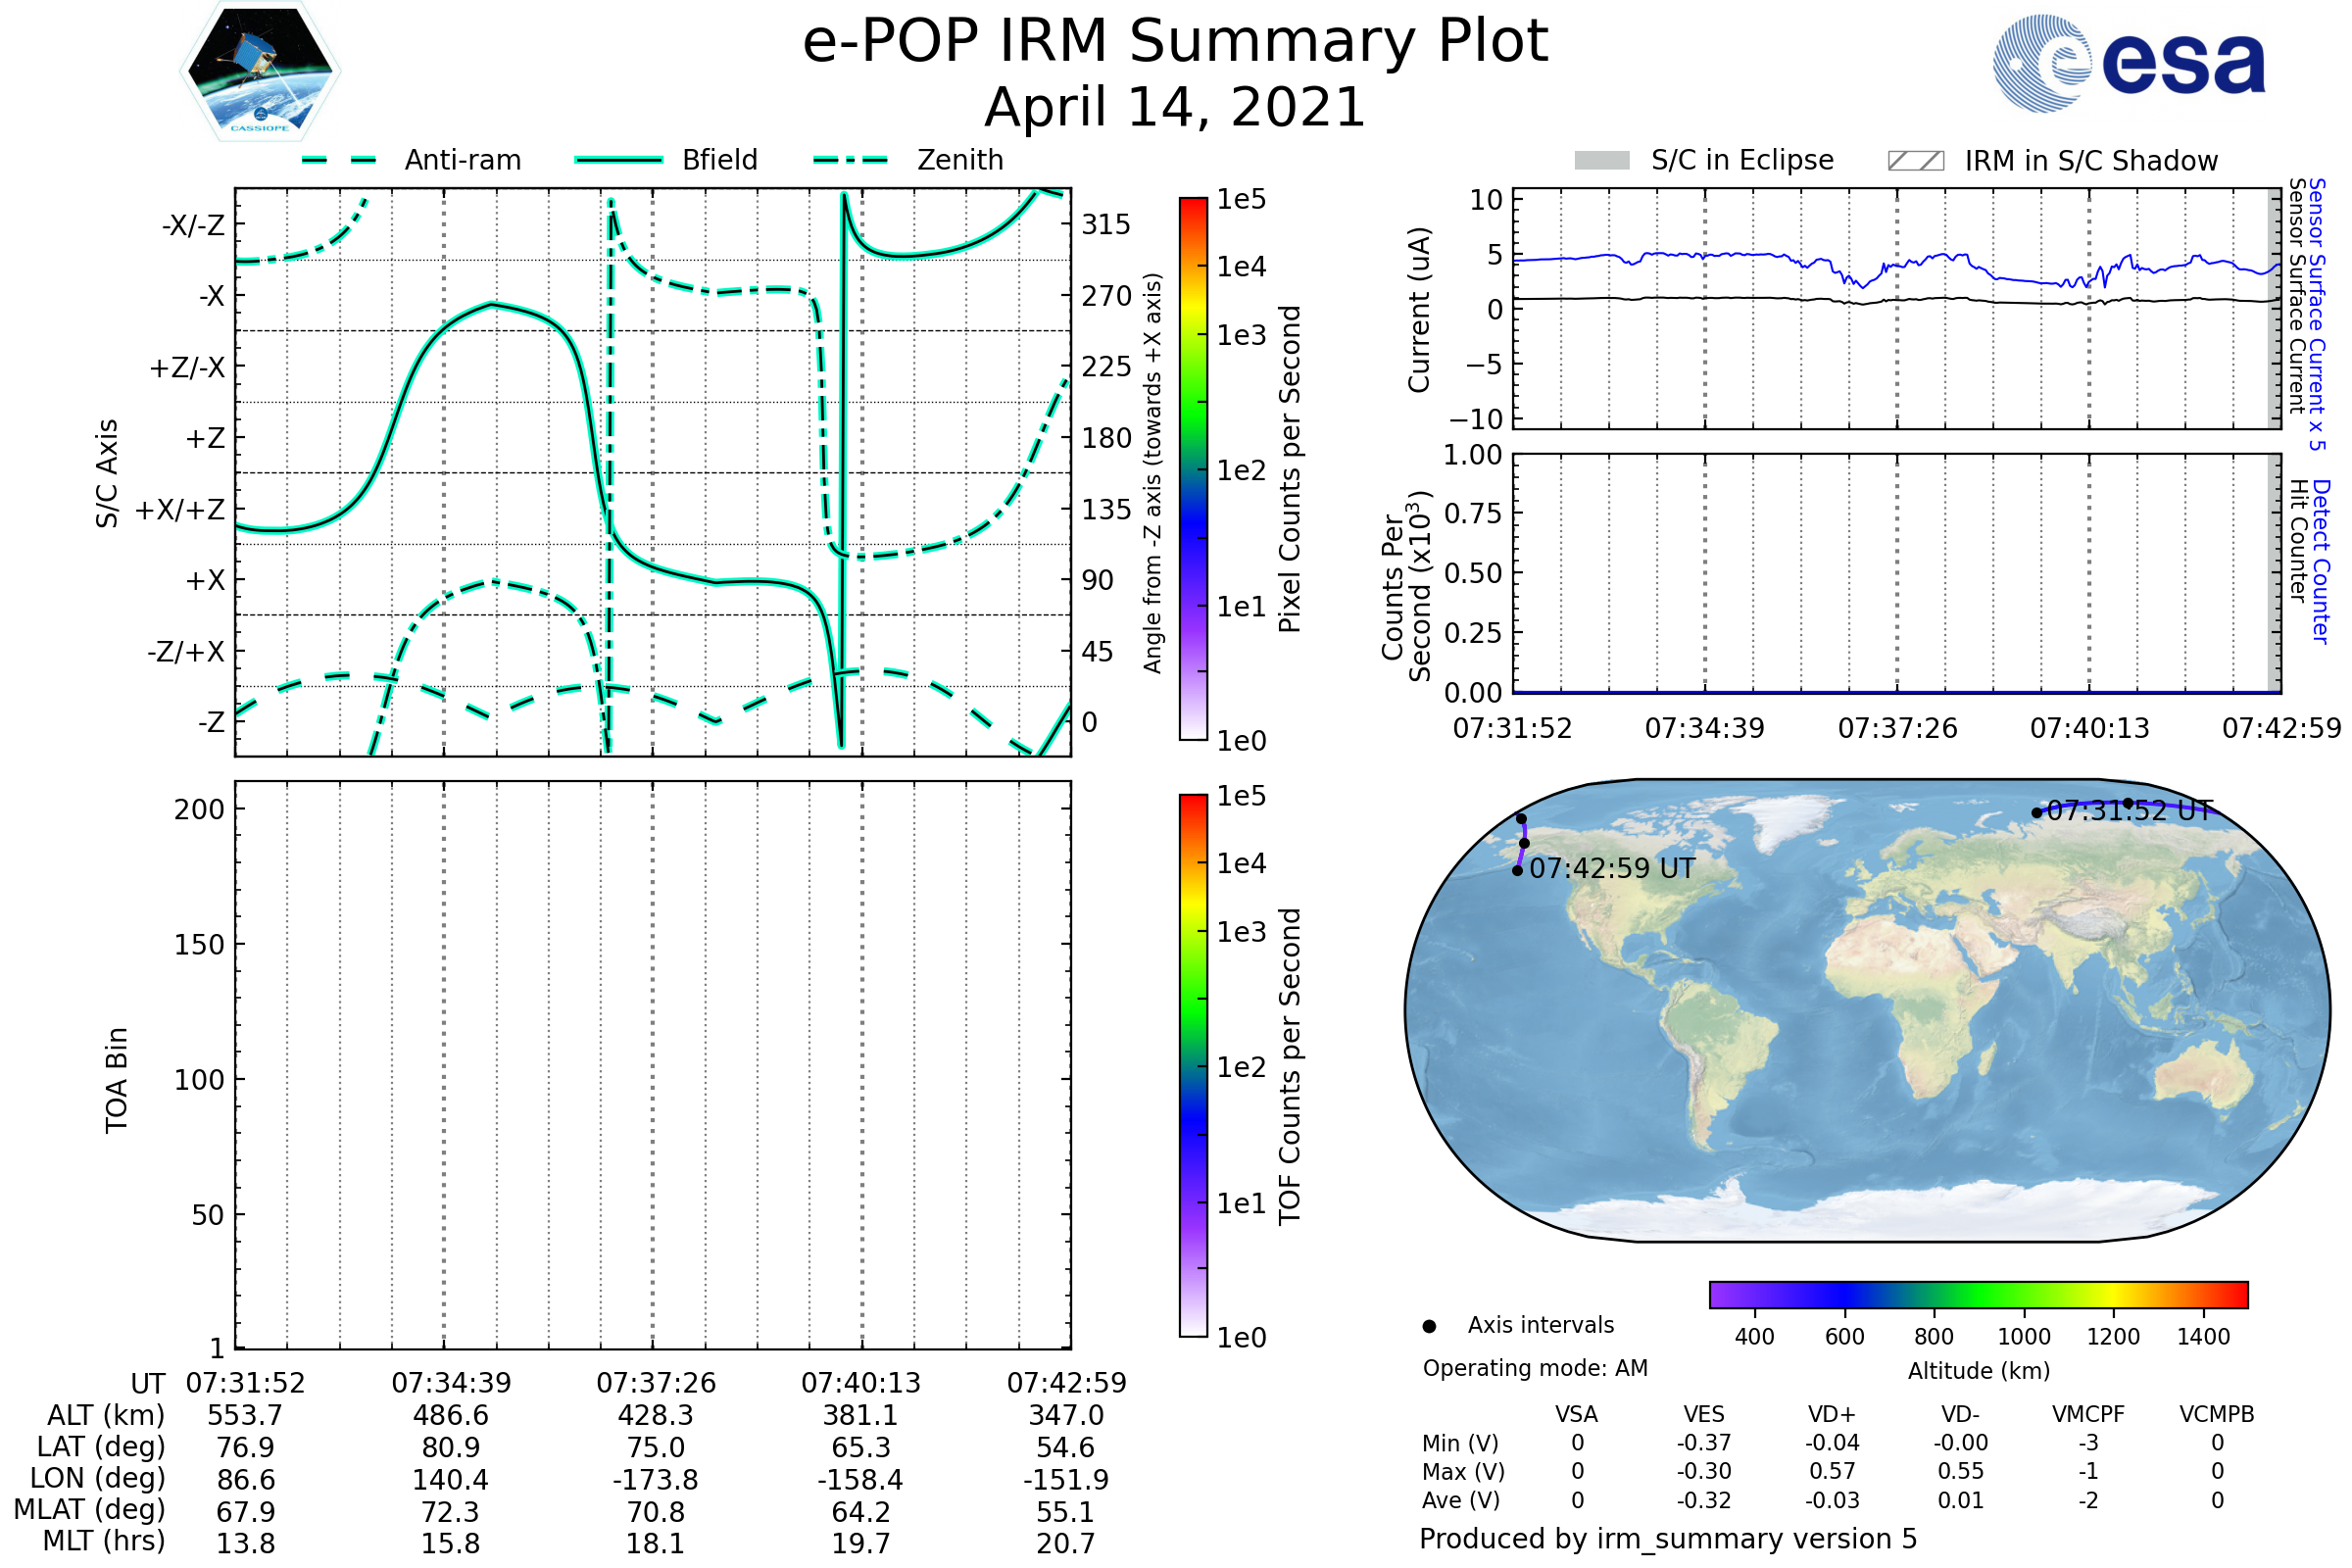Click the IRM in S/C Shadow hatched patch
2352x1568 pixels.
(x=1915, y=161)
